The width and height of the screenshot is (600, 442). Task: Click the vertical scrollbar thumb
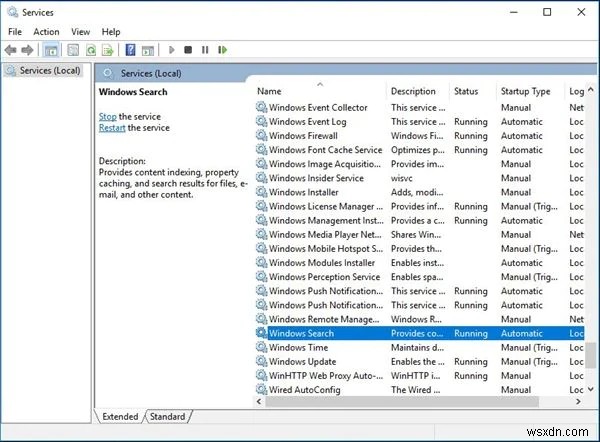pyautogui.click(x=591, y=355)
